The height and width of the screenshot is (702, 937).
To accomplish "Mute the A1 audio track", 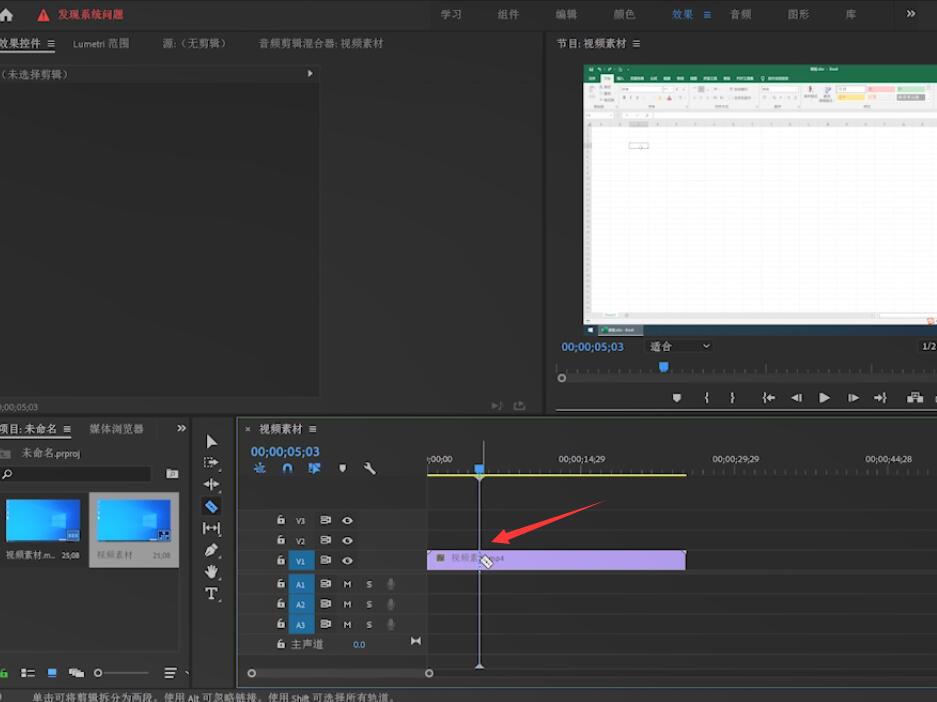I will [347, 584].
